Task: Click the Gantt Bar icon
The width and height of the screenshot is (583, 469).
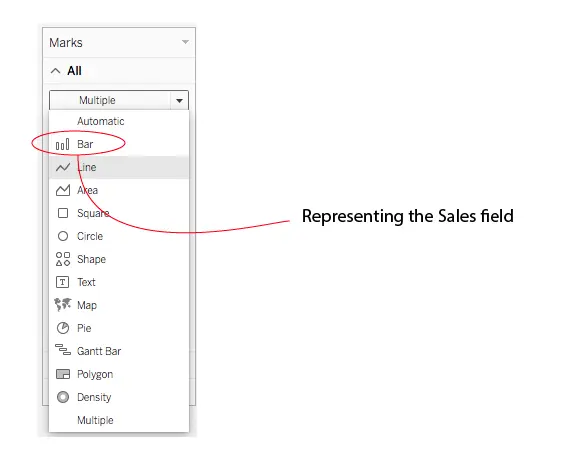Action: coord(62,350)
